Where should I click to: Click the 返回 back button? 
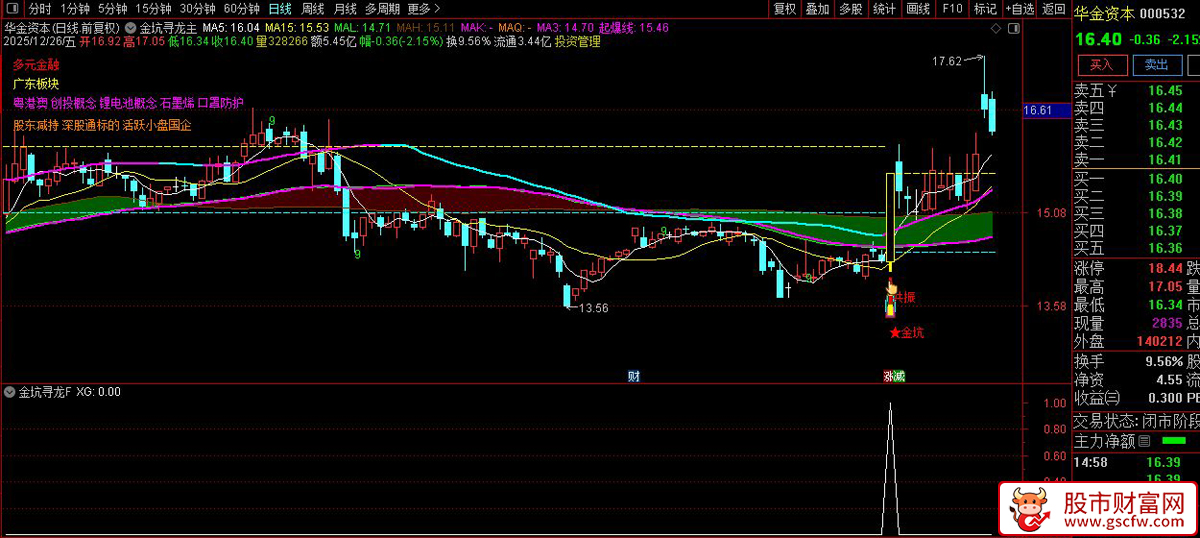[1053, 9]
